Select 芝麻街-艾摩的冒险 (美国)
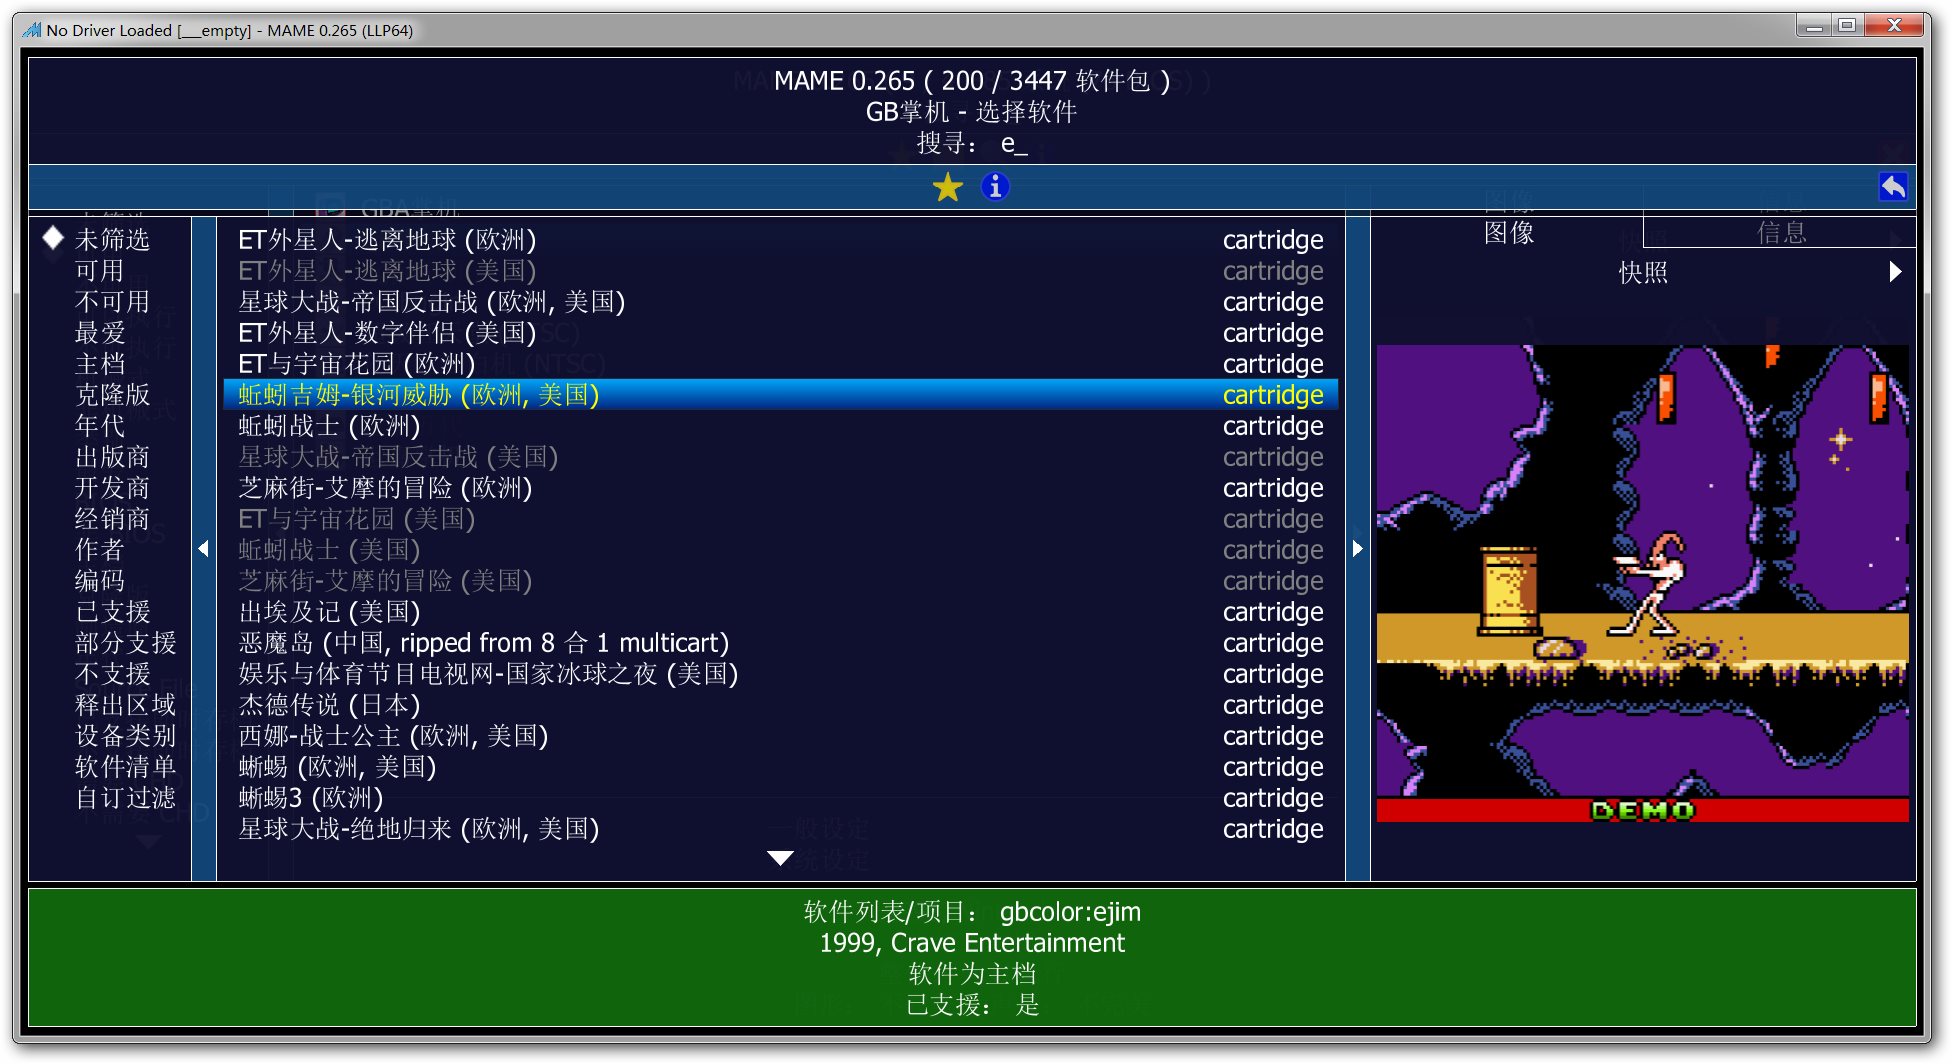 pos(780,581)
